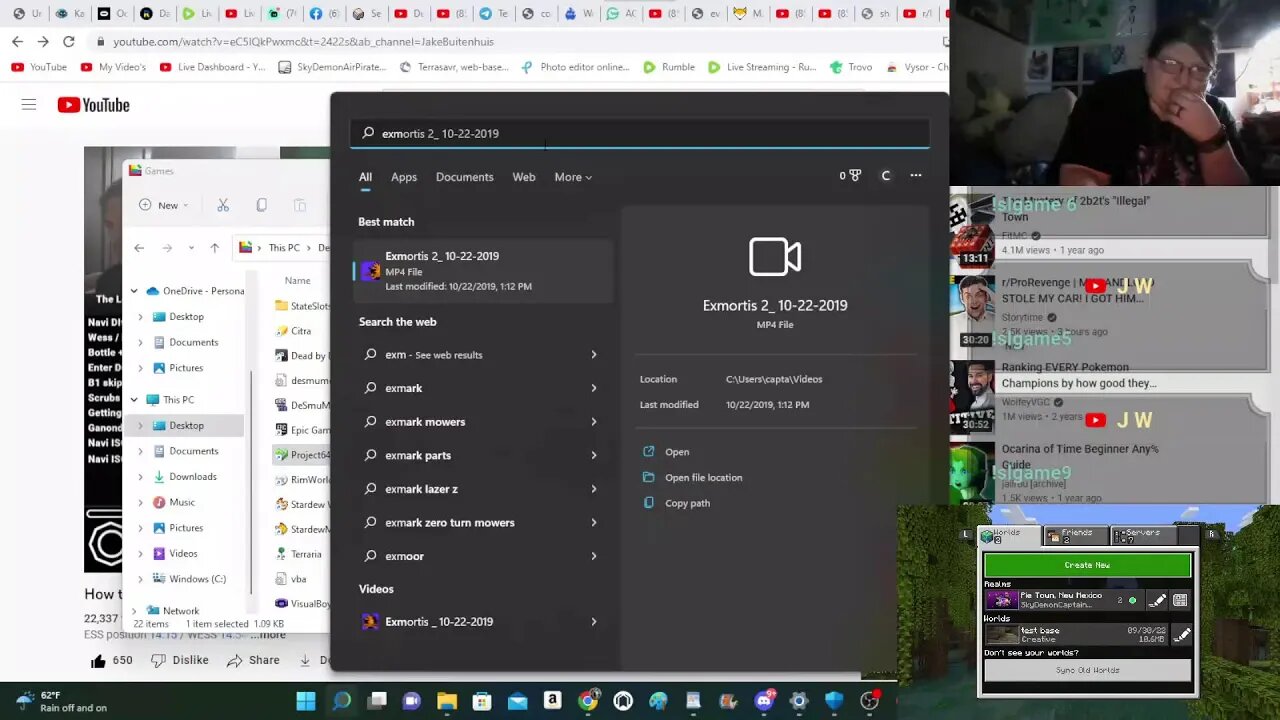This screenshot has width=1280, height=720.
Task: Click the taskbar Search magnifier icon
Action: pos(341,701)
